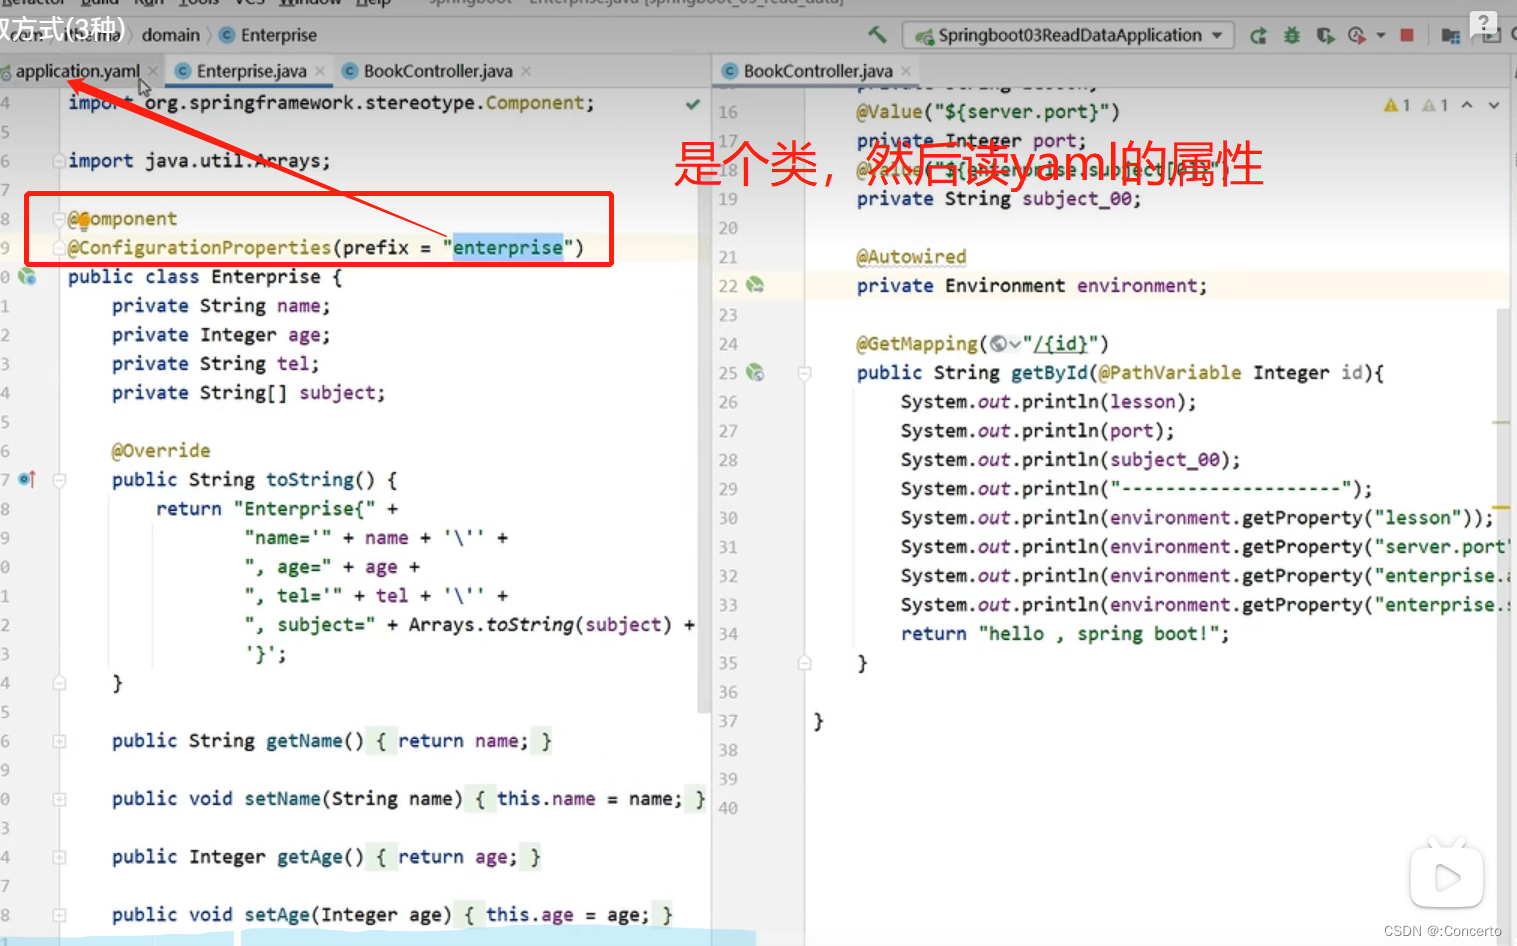Viewport: 1517px width, 946px height.
Task: Rerun the application with the green rerun icon
Action: click(x=1259, y=36)
